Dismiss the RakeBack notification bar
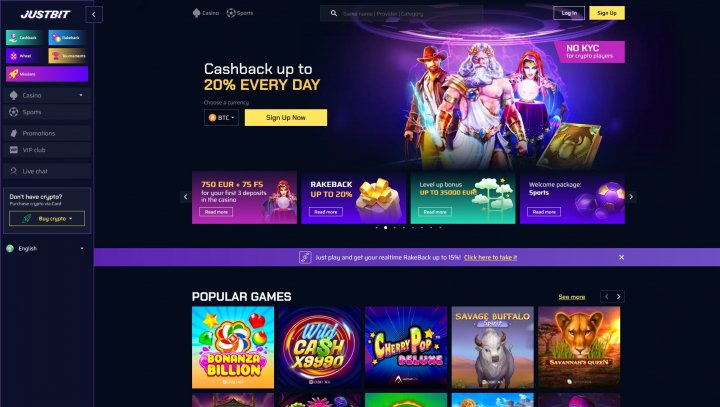 (x=621, y=257)
